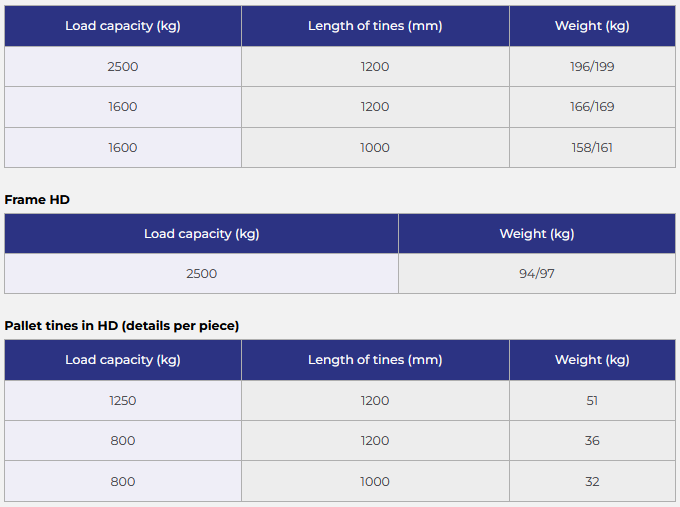The width and height of the screenshot is (680, 507).
Task: Click the weight cell showing 32
Action: click(592, 481)
